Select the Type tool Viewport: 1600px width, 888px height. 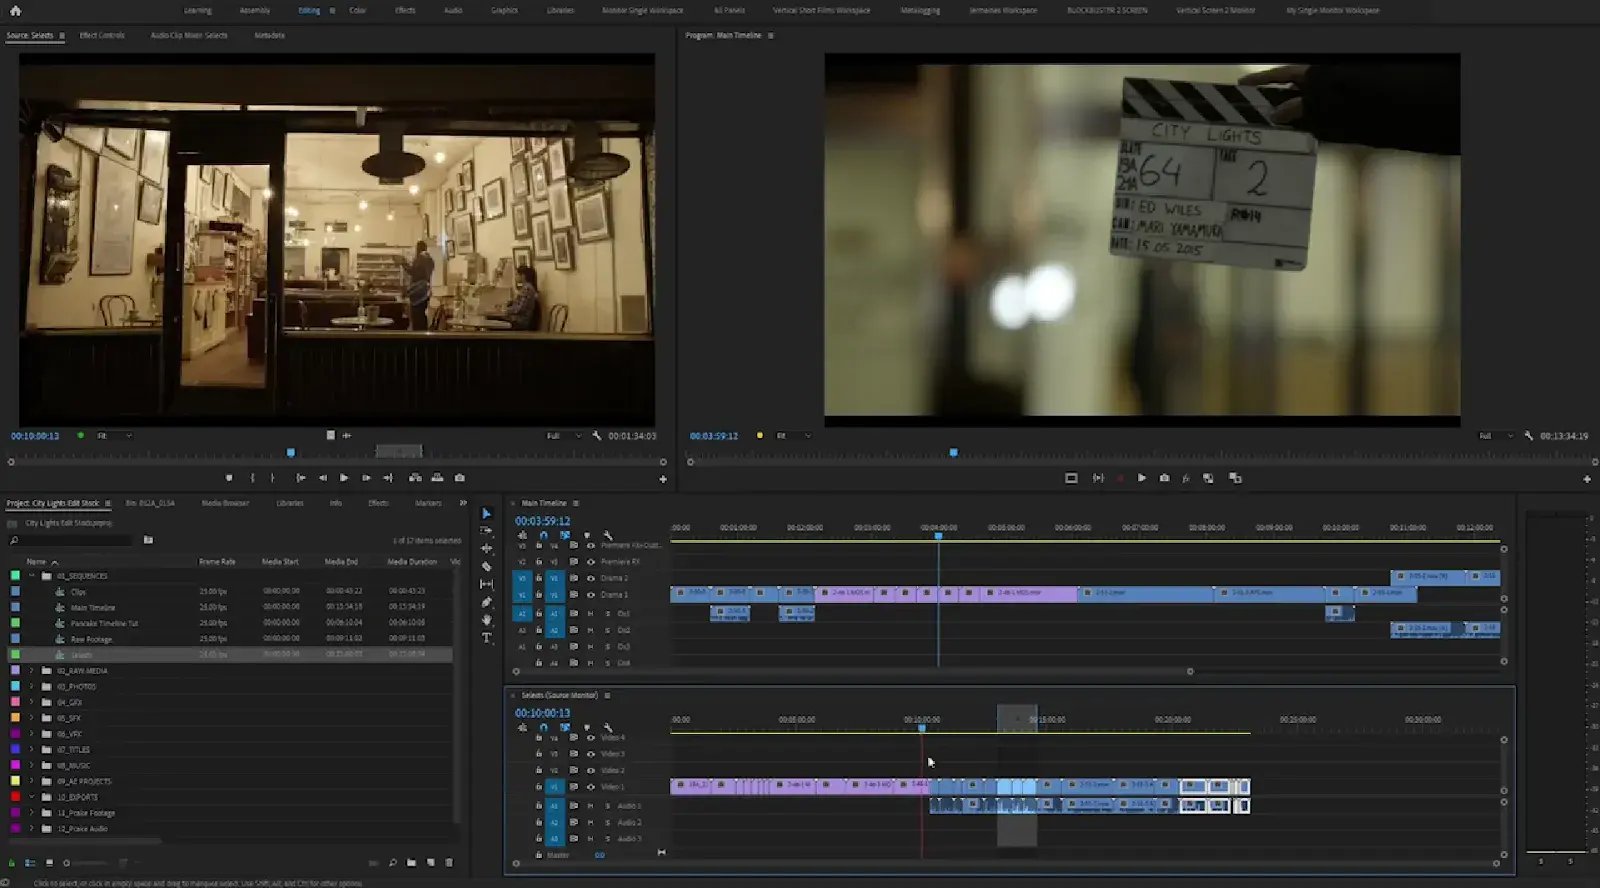487,638
